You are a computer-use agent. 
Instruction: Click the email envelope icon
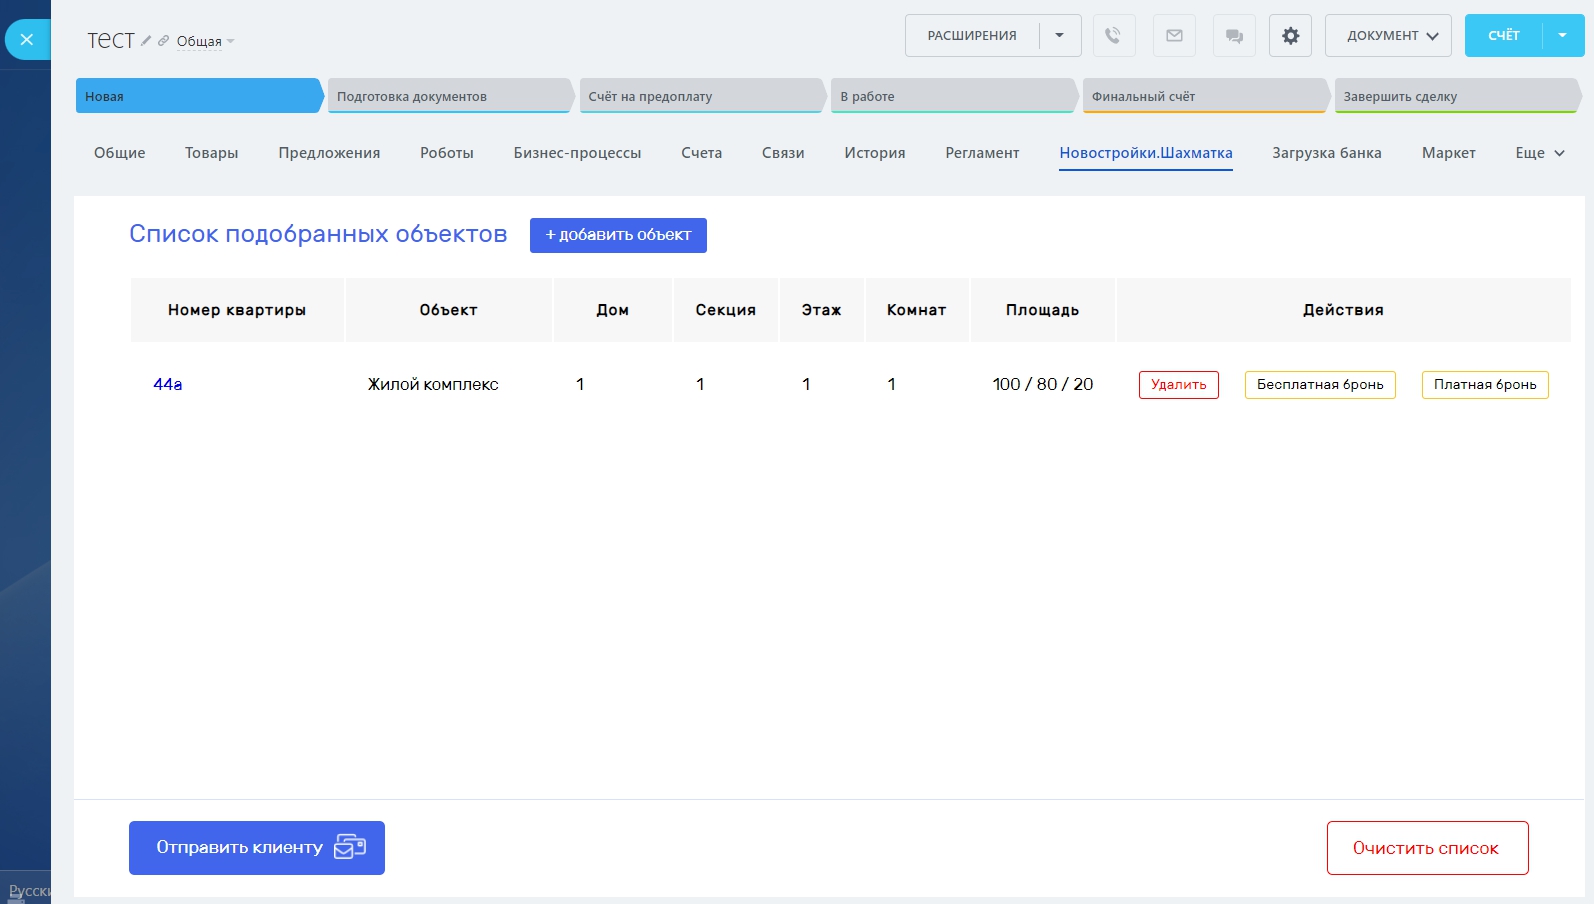tap(1174, 36)
